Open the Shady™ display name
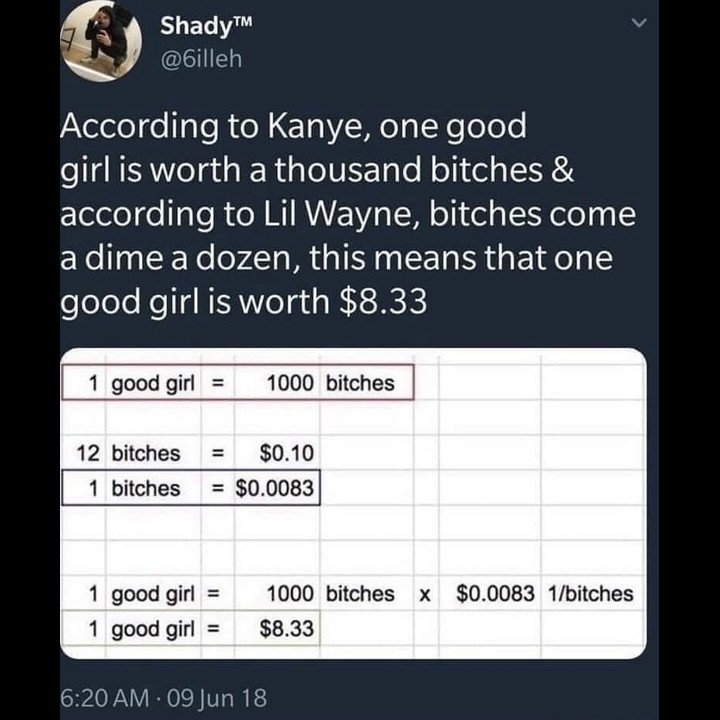This screenshot has width=720, height=720. pyautogui.click(x=206, y=26)
